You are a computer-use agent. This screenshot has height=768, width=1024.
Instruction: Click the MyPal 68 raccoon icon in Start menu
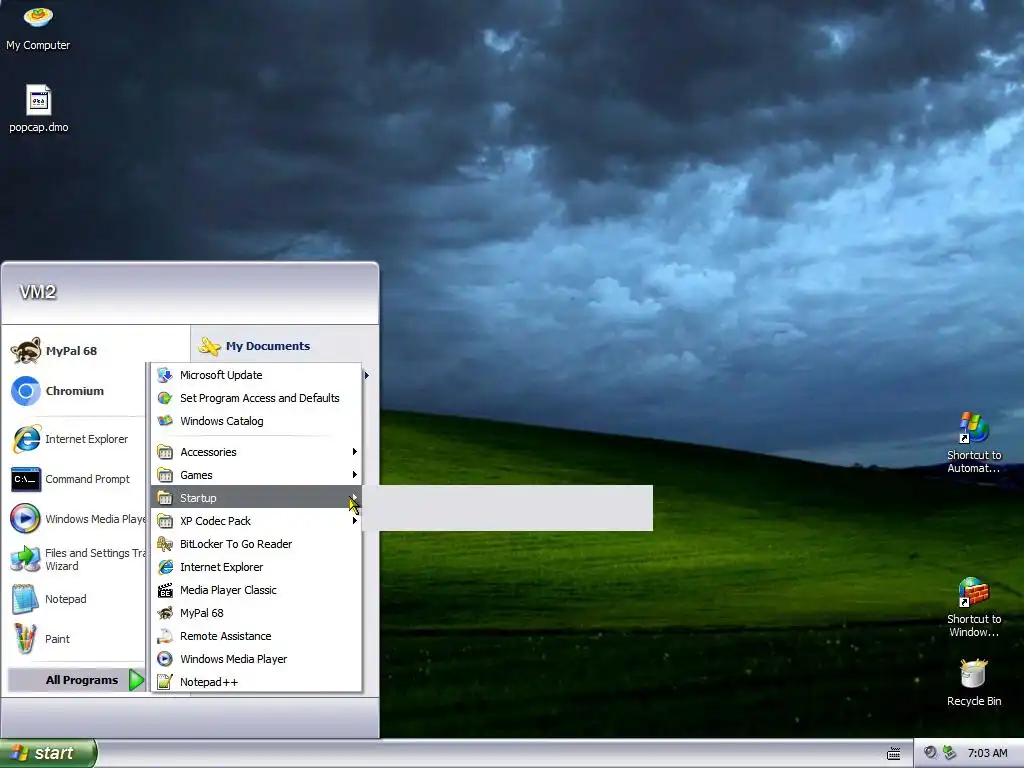(x=26, y=351)
